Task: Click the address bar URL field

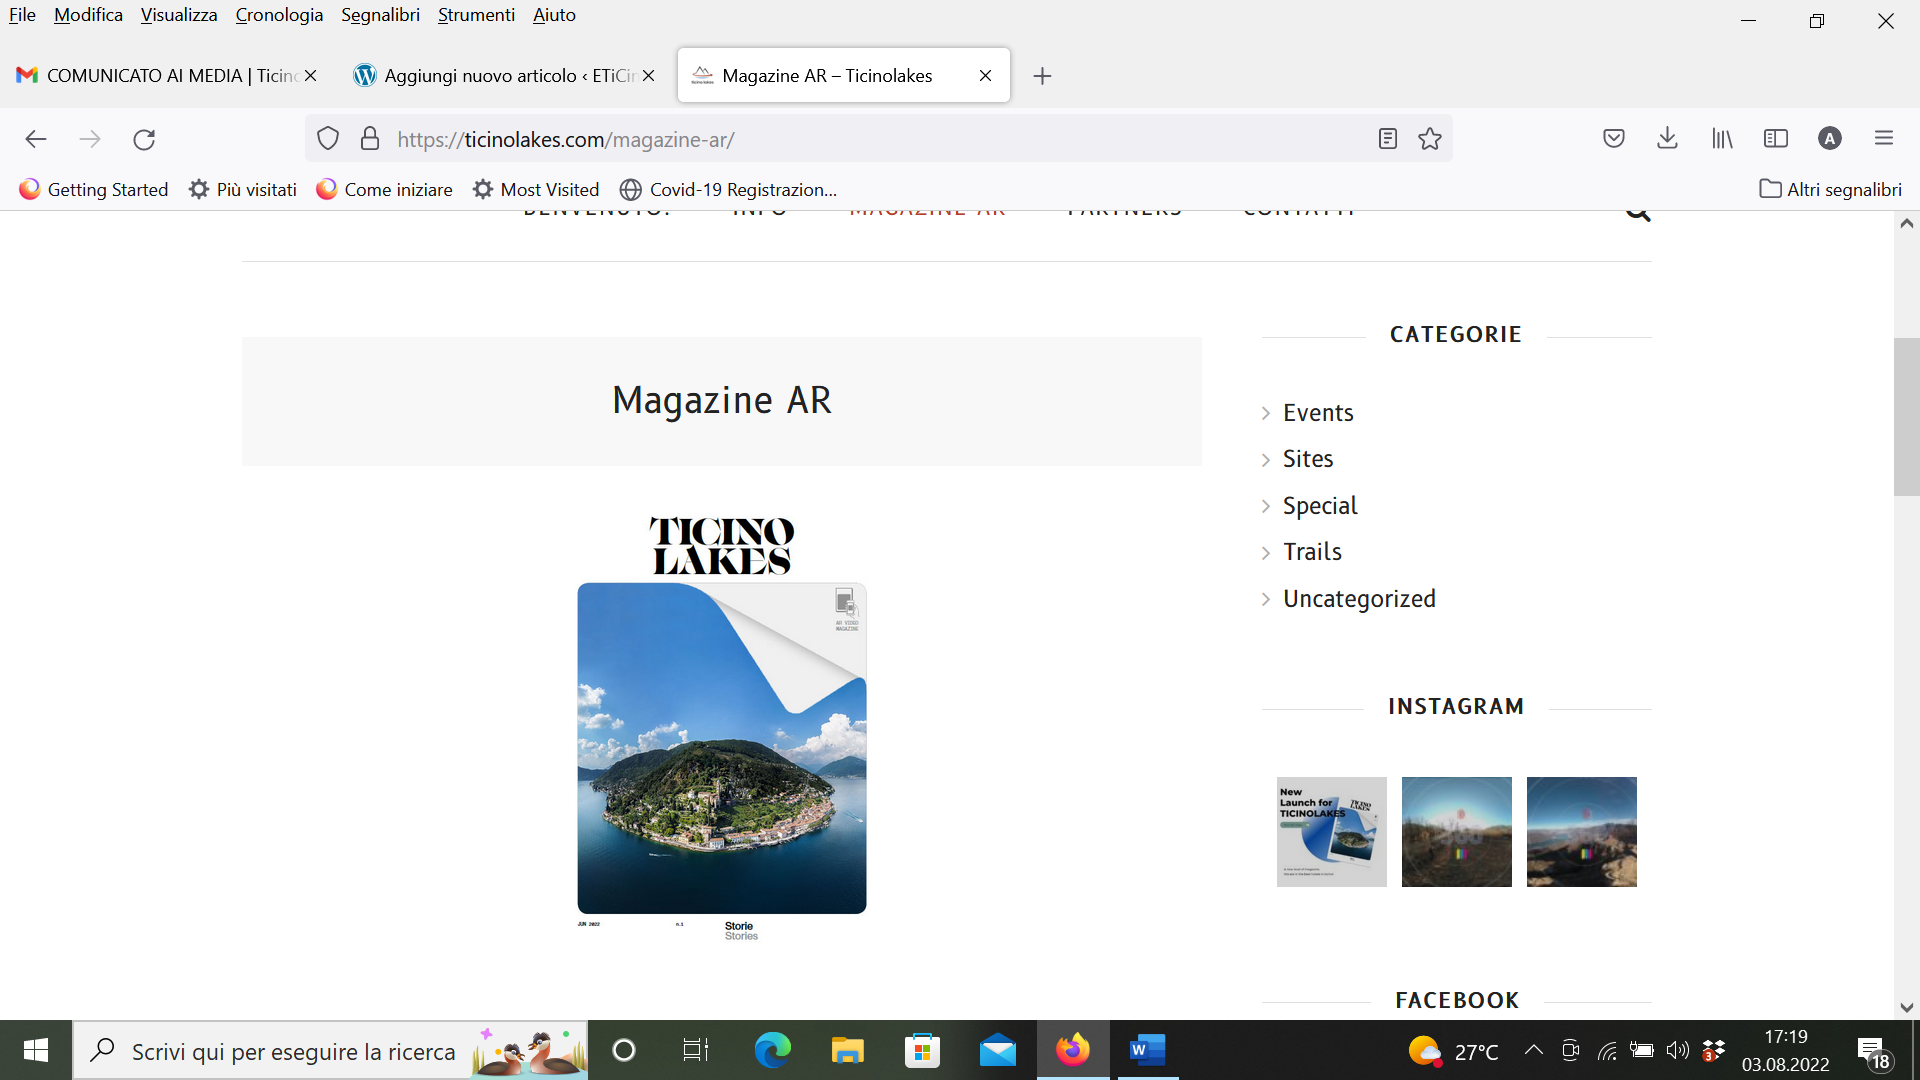Action: click(880, 139)
